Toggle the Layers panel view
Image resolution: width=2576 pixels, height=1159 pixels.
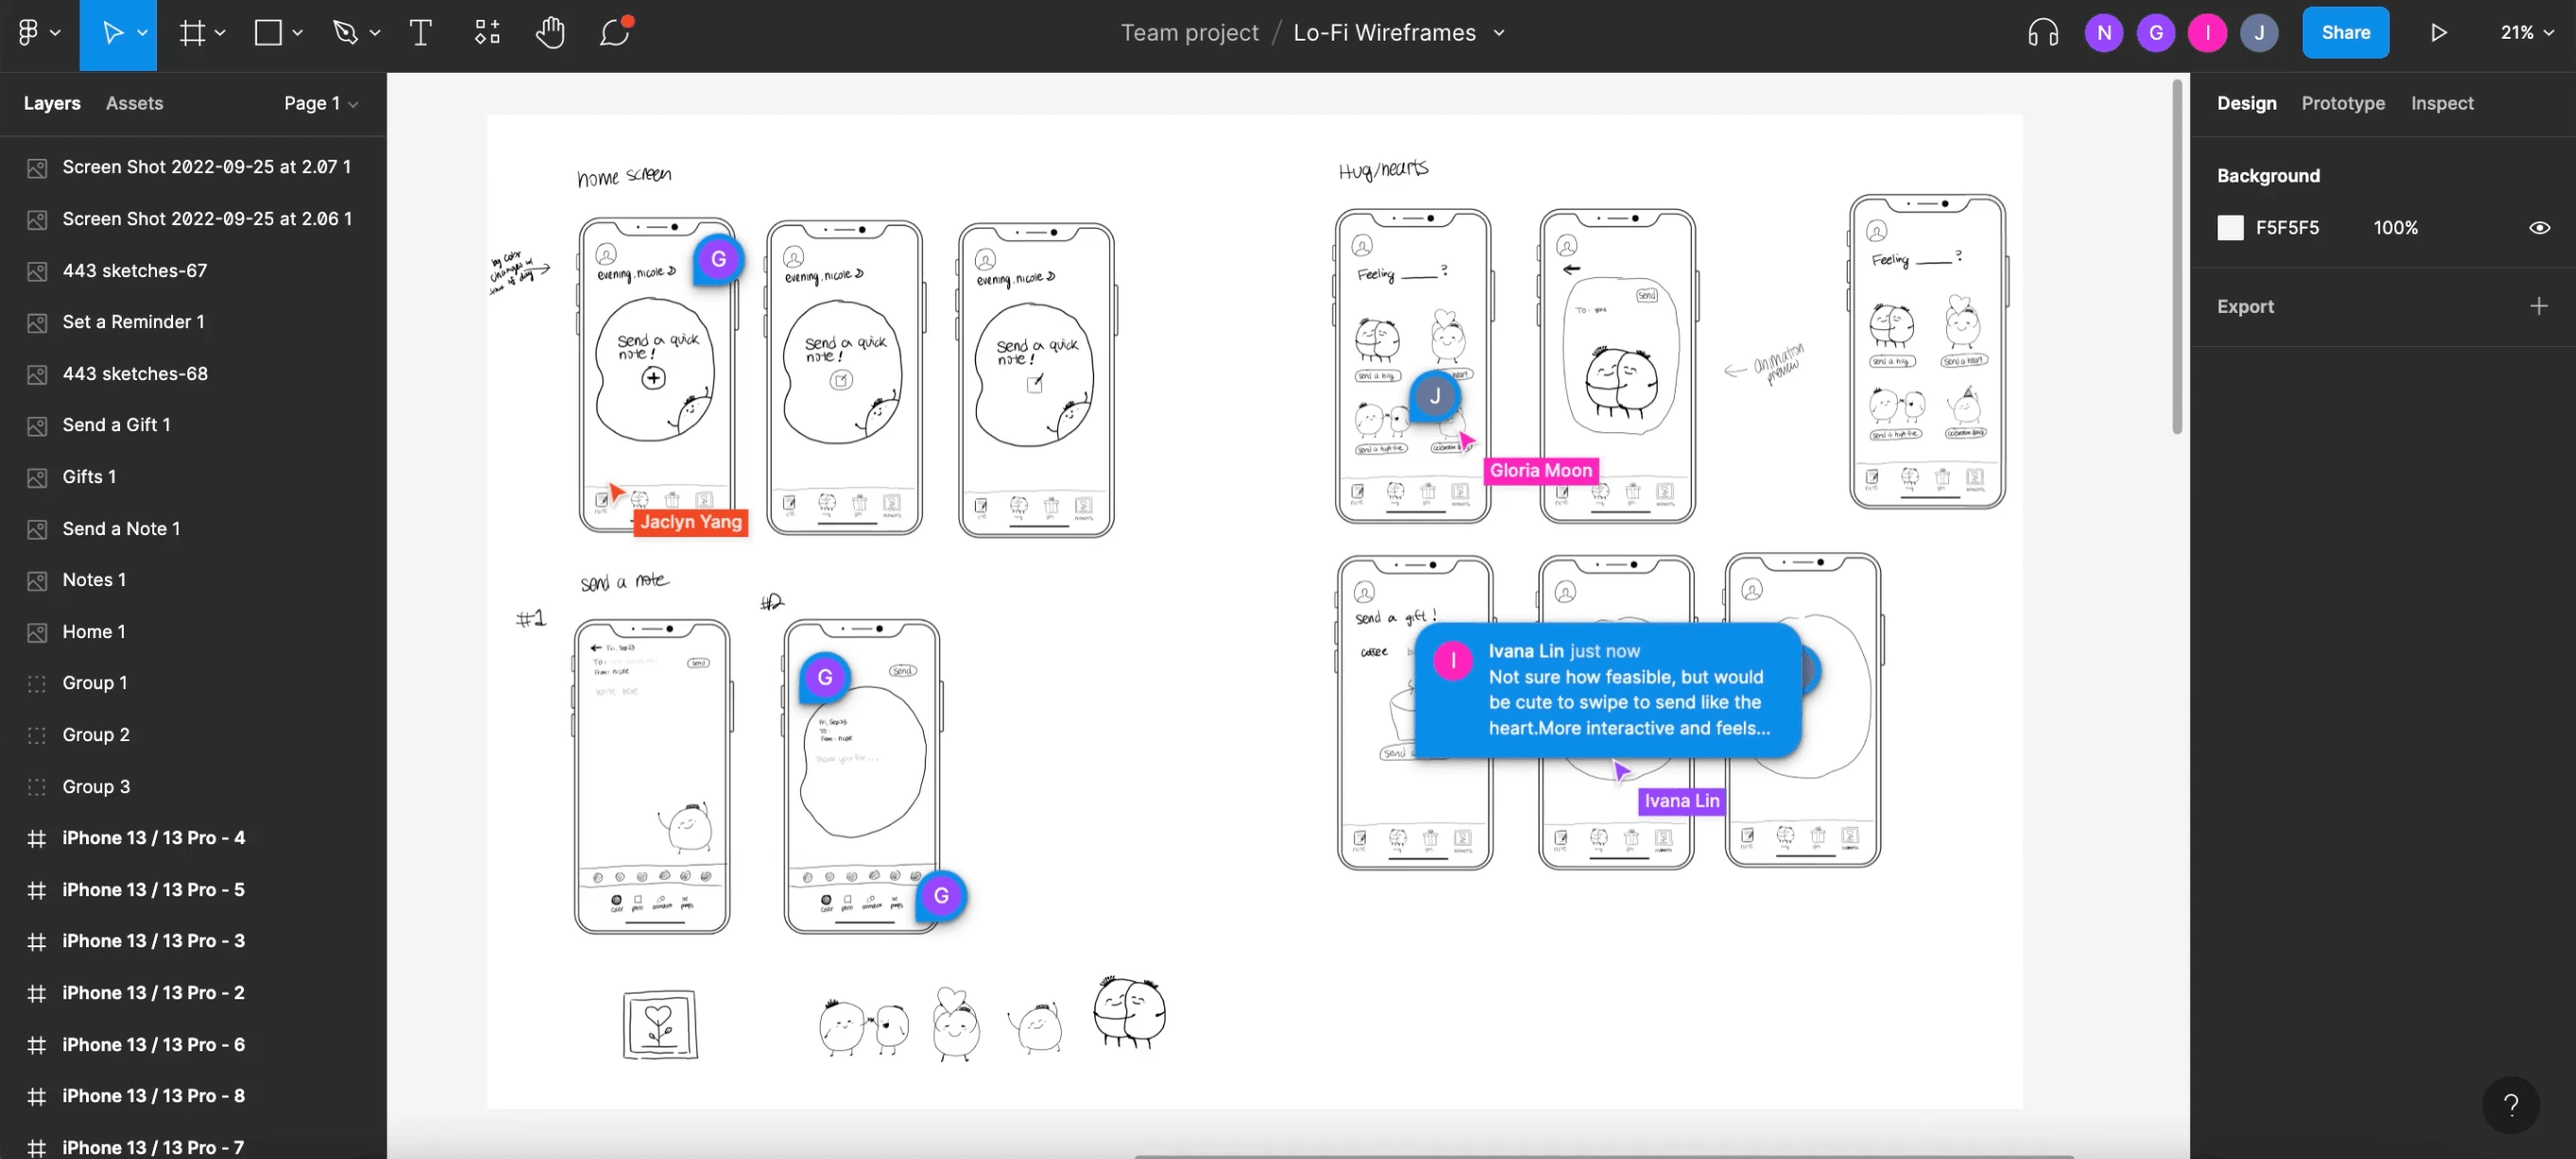(53, 103)
